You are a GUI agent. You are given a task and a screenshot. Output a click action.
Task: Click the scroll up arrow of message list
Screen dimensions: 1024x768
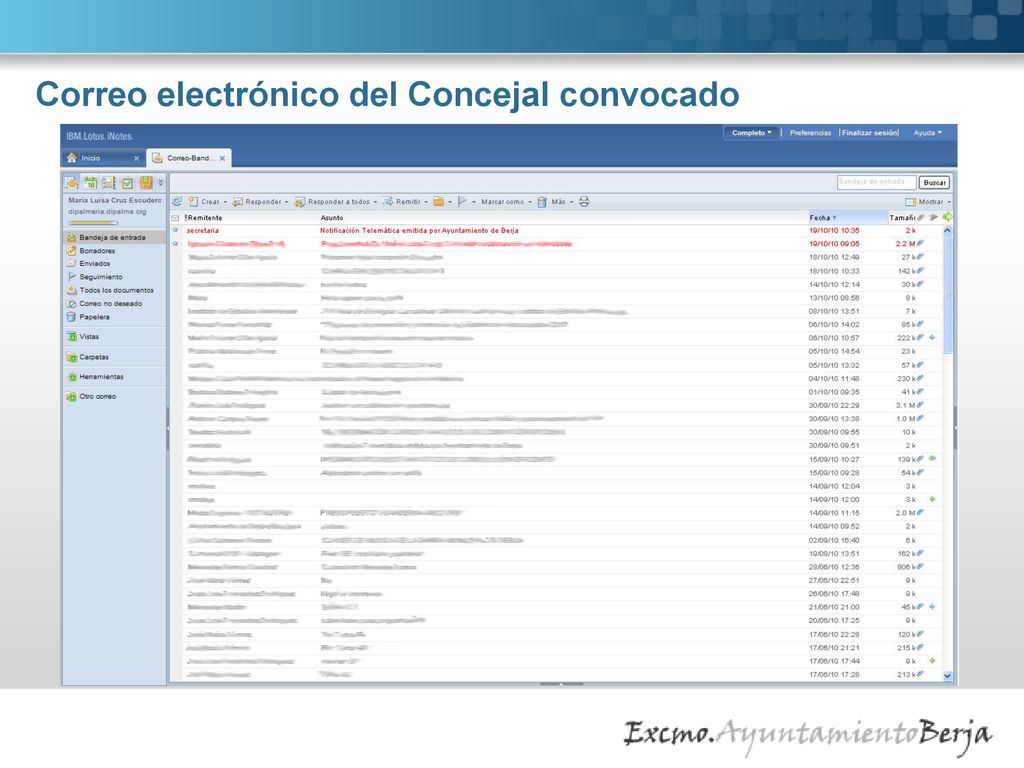948,231
